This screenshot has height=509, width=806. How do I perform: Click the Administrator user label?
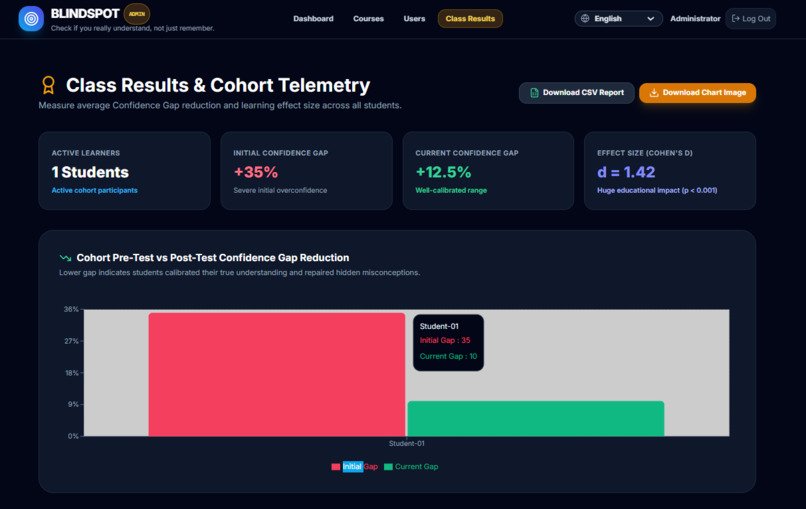coord(695,19)
